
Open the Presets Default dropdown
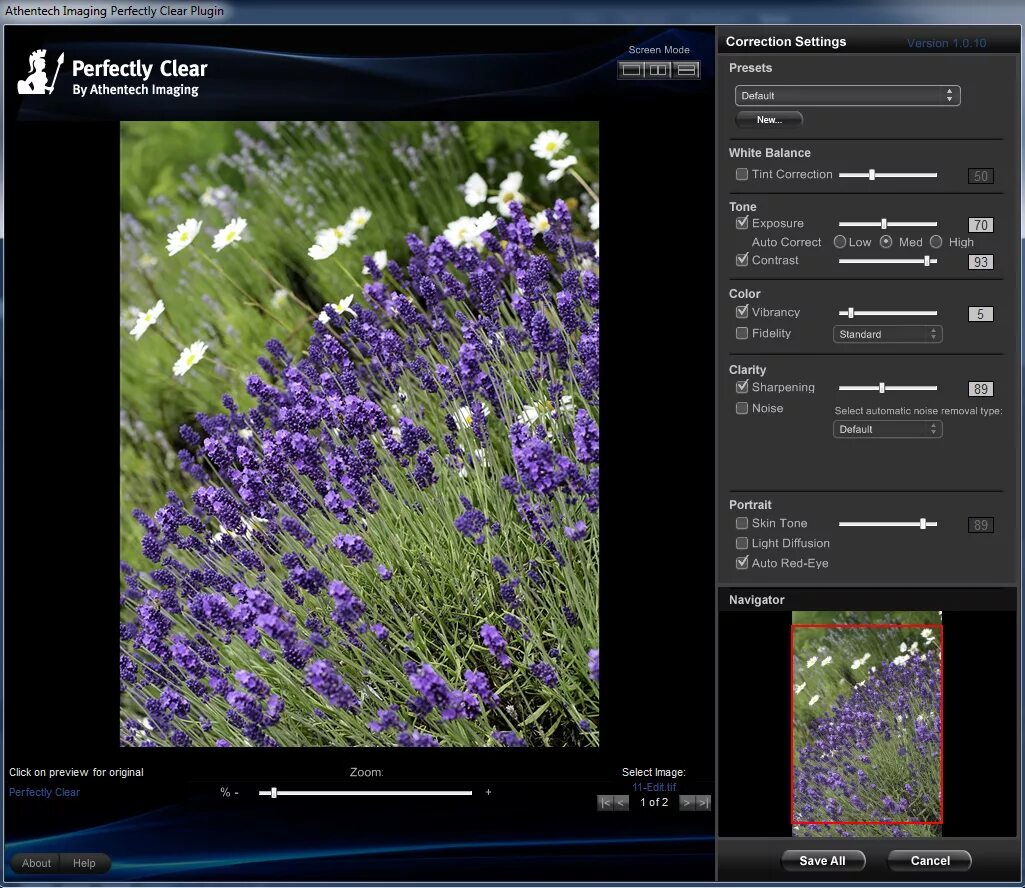[847, 95]
